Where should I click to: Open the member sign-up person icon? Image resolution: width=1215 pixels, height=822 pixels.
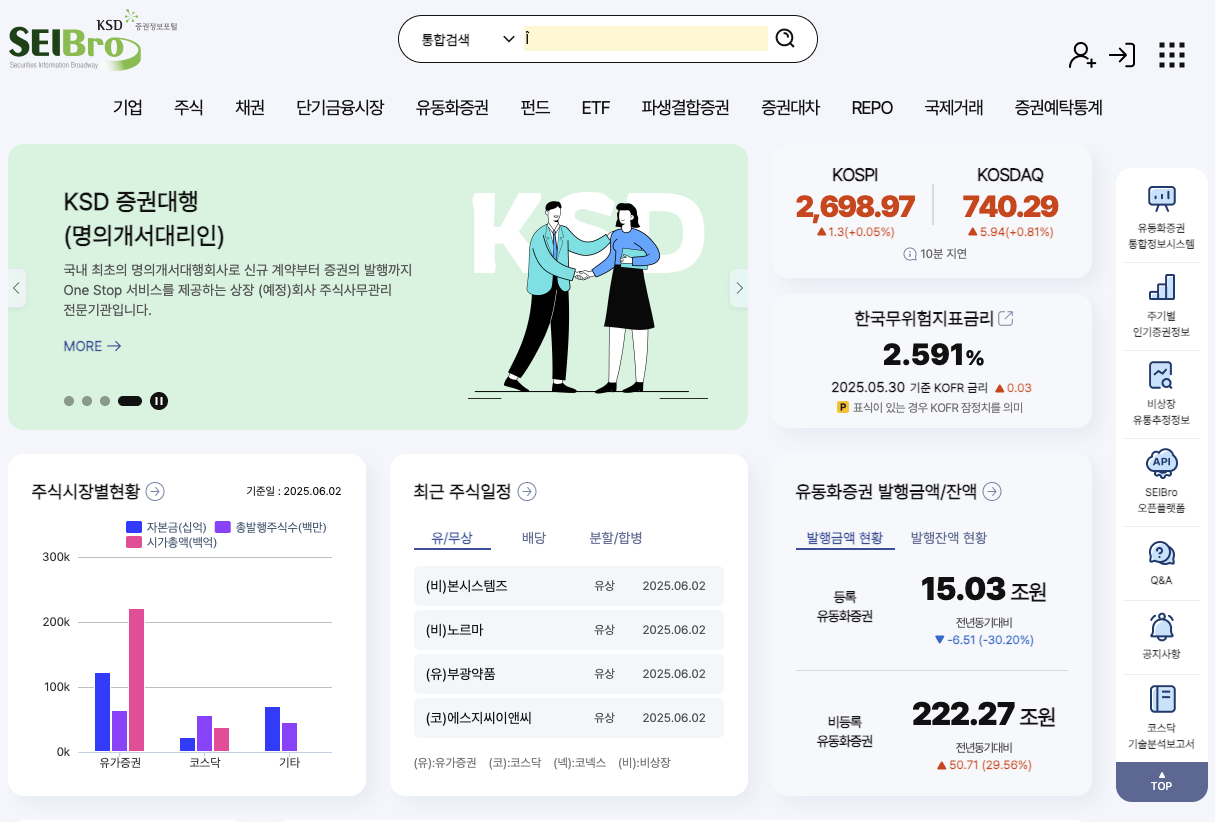tap(1082, 55)
